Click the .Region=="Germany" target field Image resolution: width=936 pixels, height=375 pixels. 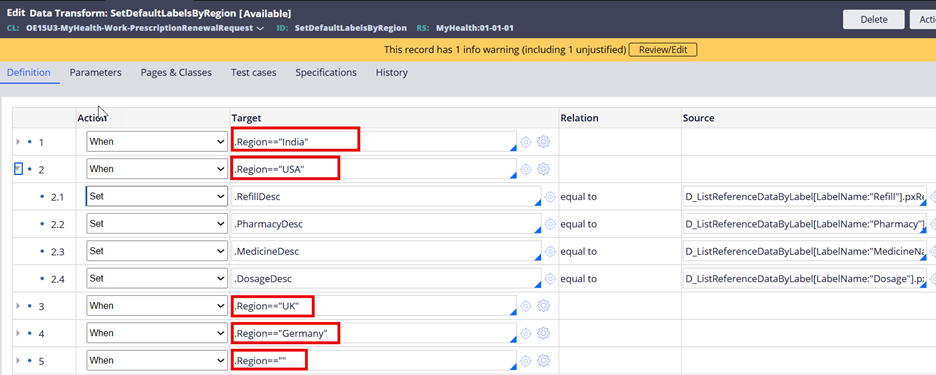pyautogui.click(x=374, y=333)
